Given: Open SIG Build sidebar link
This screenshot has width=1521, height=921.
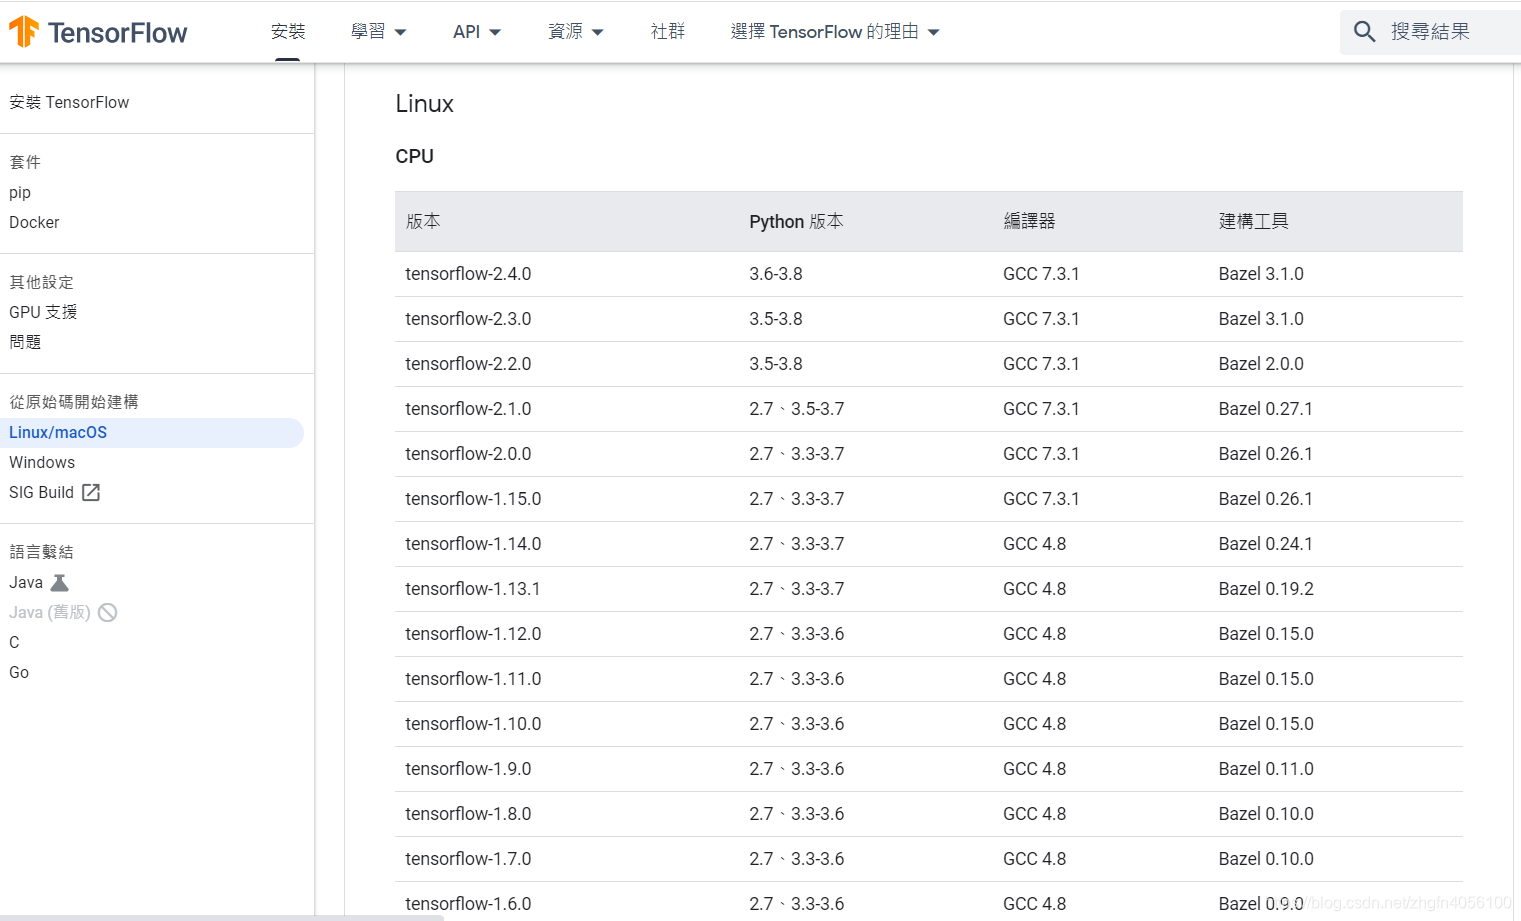Looking at the screenshot, I should pos(41,492).
